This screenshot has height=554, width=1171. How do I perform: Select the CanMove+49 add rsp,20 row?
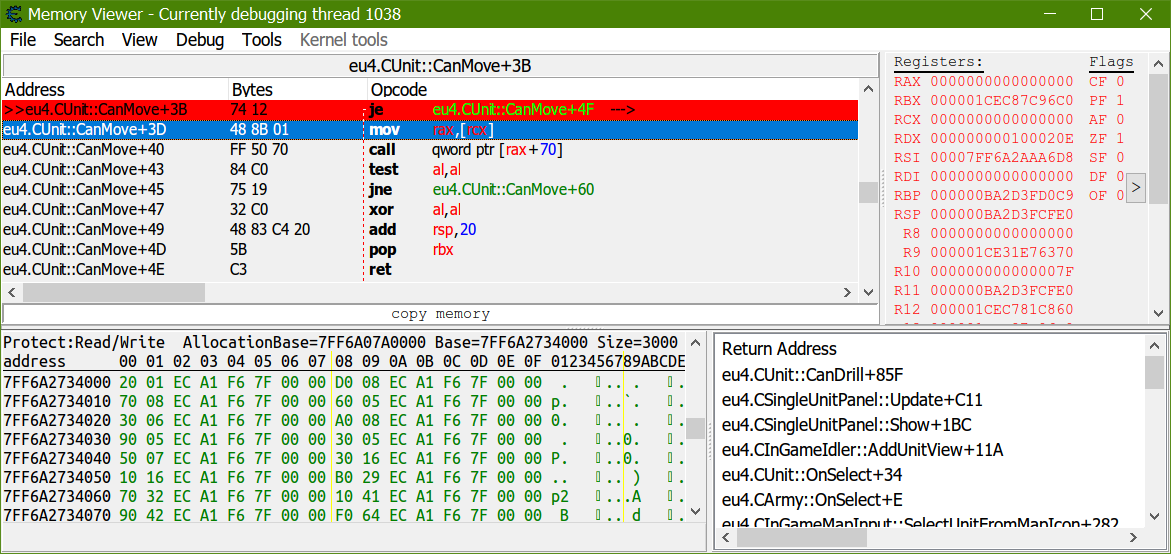click(x=430, y=229)
